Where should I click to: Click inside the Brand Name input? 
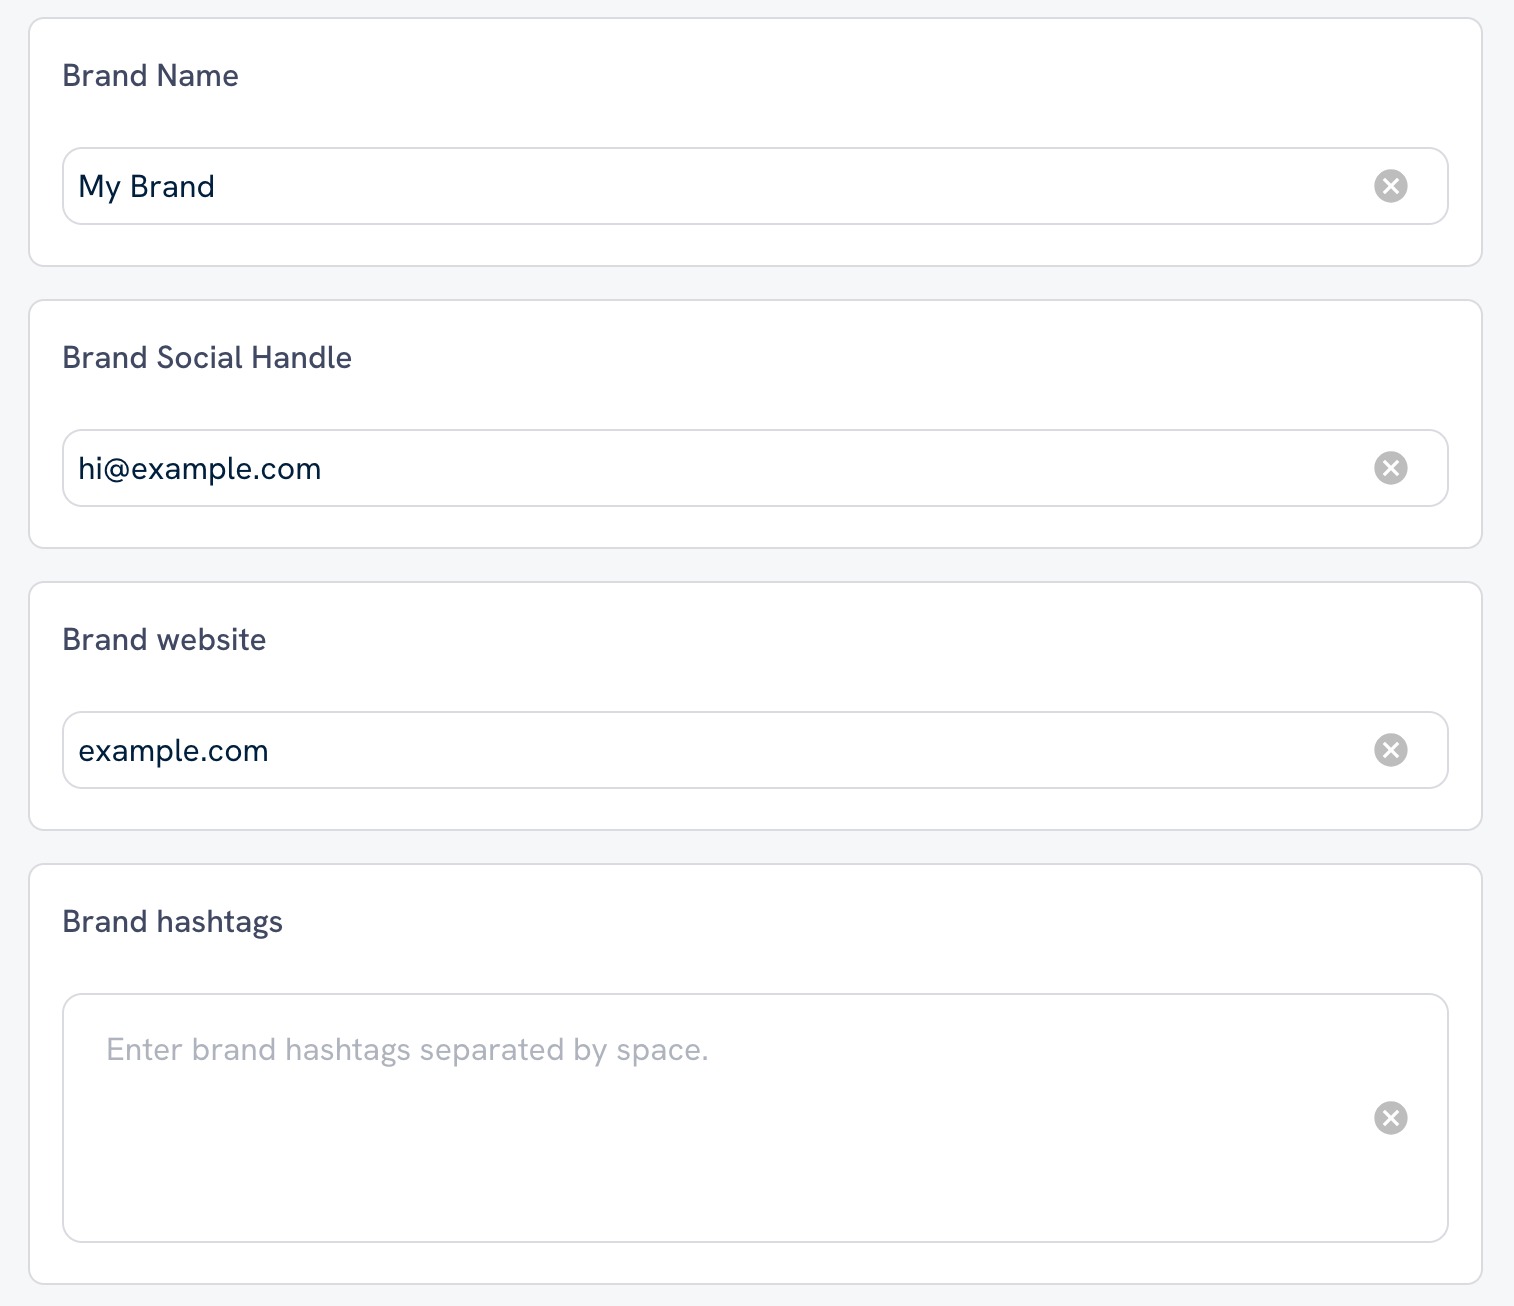700,186
